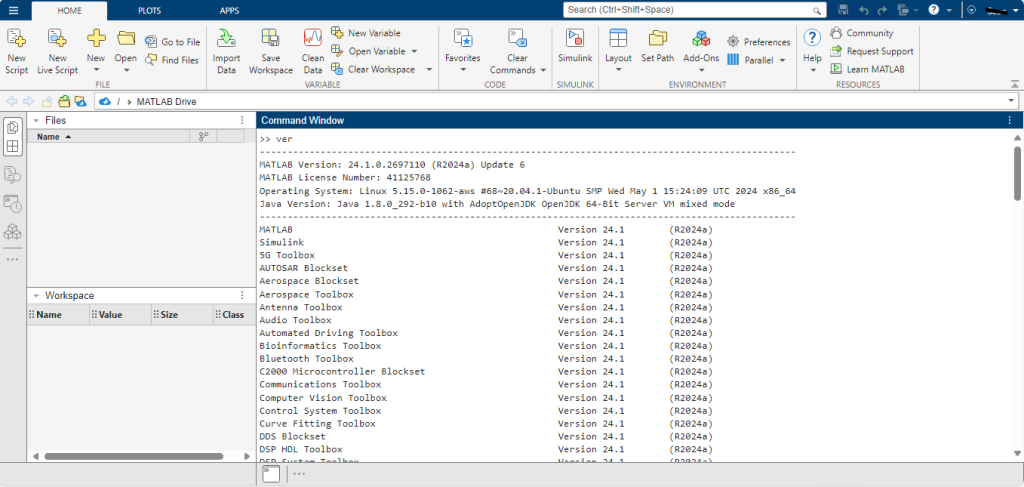Viewport: 1024px width, 487px height.
Task: Expand the Clear Workspace dropdown arrow
Action: click(429, 69)
